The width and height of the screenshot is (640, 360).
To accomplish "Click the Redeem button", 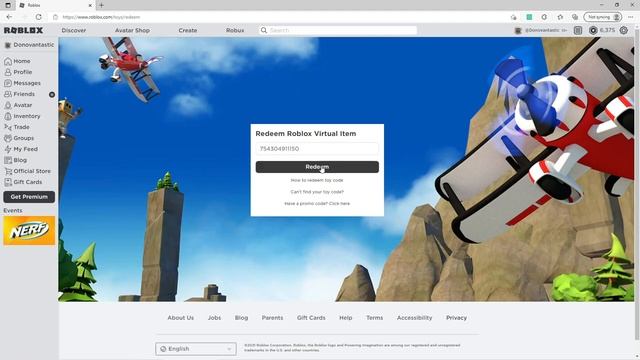I will point(317,167).
